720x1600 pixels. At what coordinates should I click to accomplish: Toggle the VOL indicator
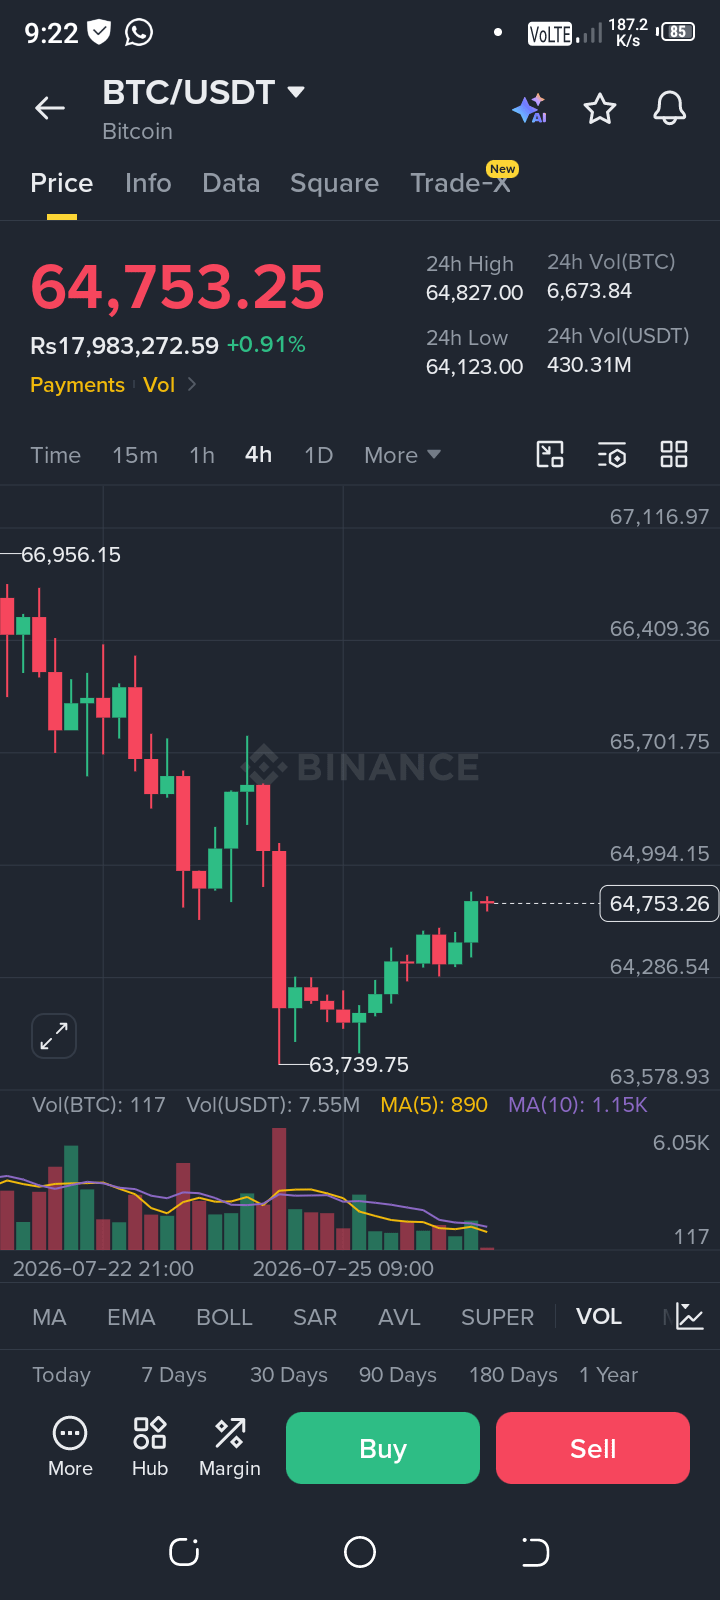(x=599, y=1317)
